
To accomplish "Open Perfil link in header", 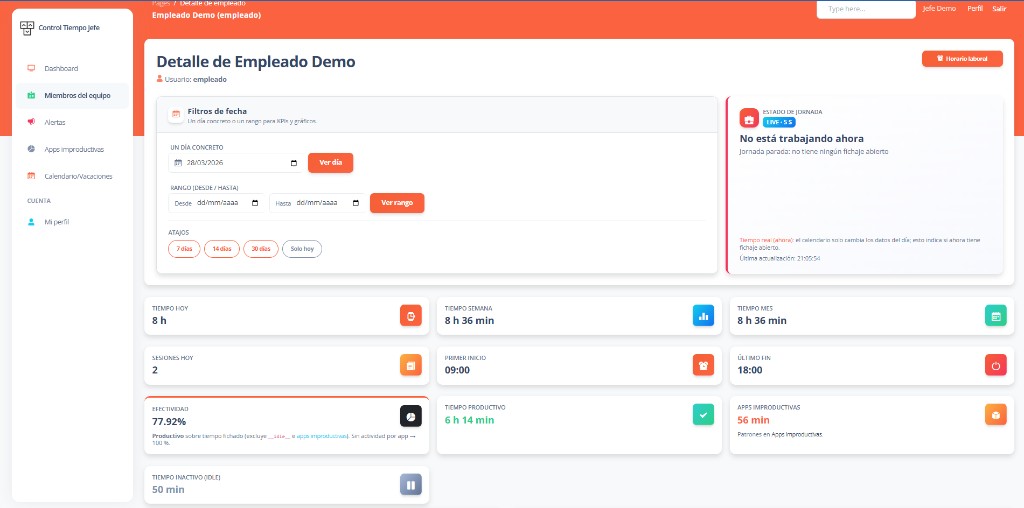I will [x=975, y=8].
